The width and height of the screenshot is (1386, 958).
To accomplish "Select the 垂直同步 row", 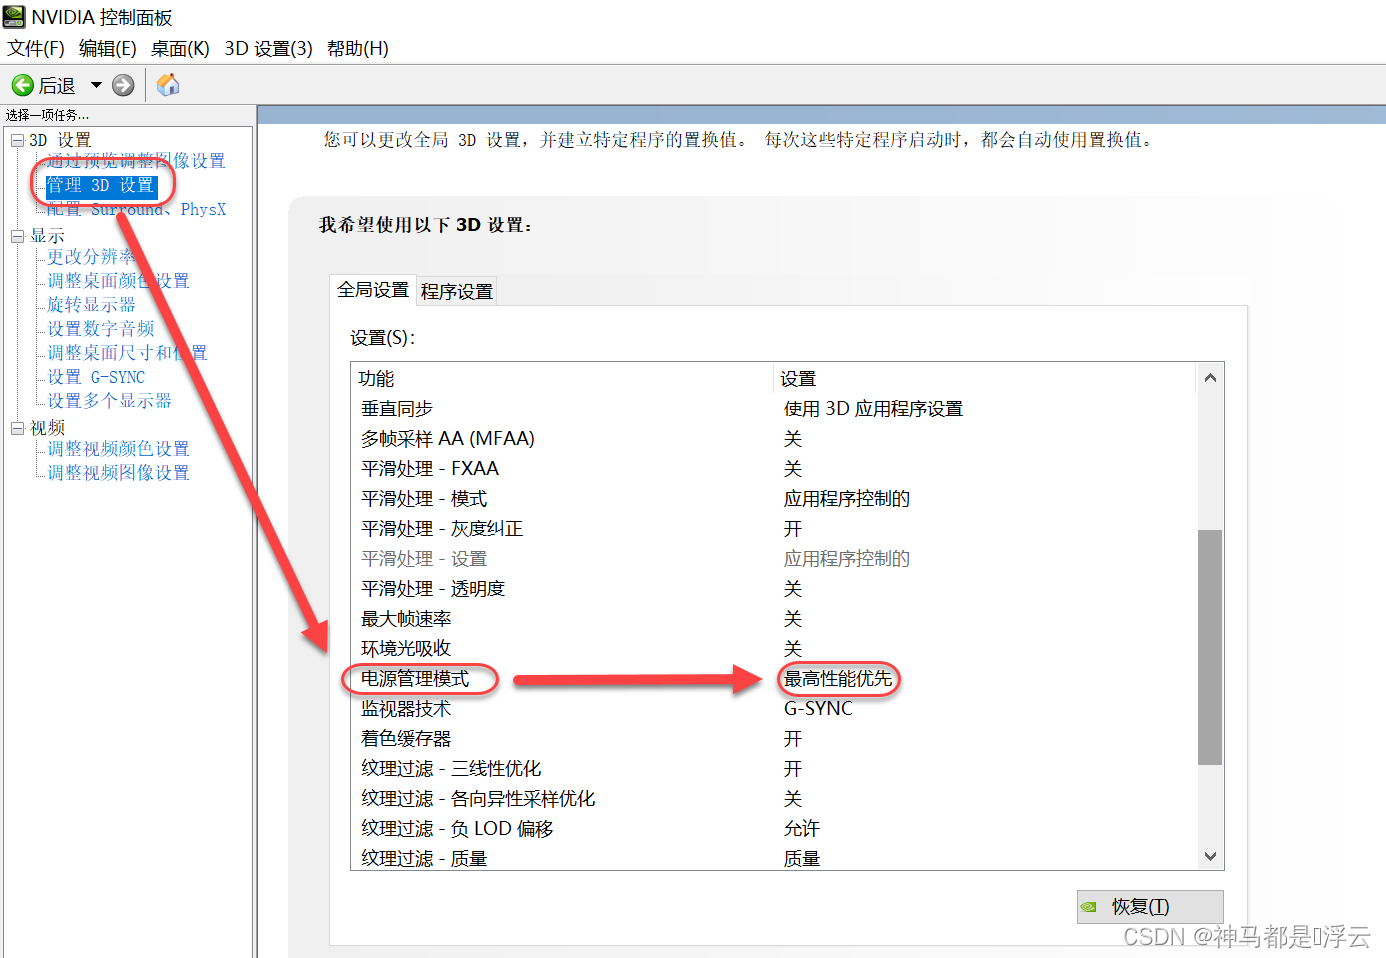I will (774, 409).
